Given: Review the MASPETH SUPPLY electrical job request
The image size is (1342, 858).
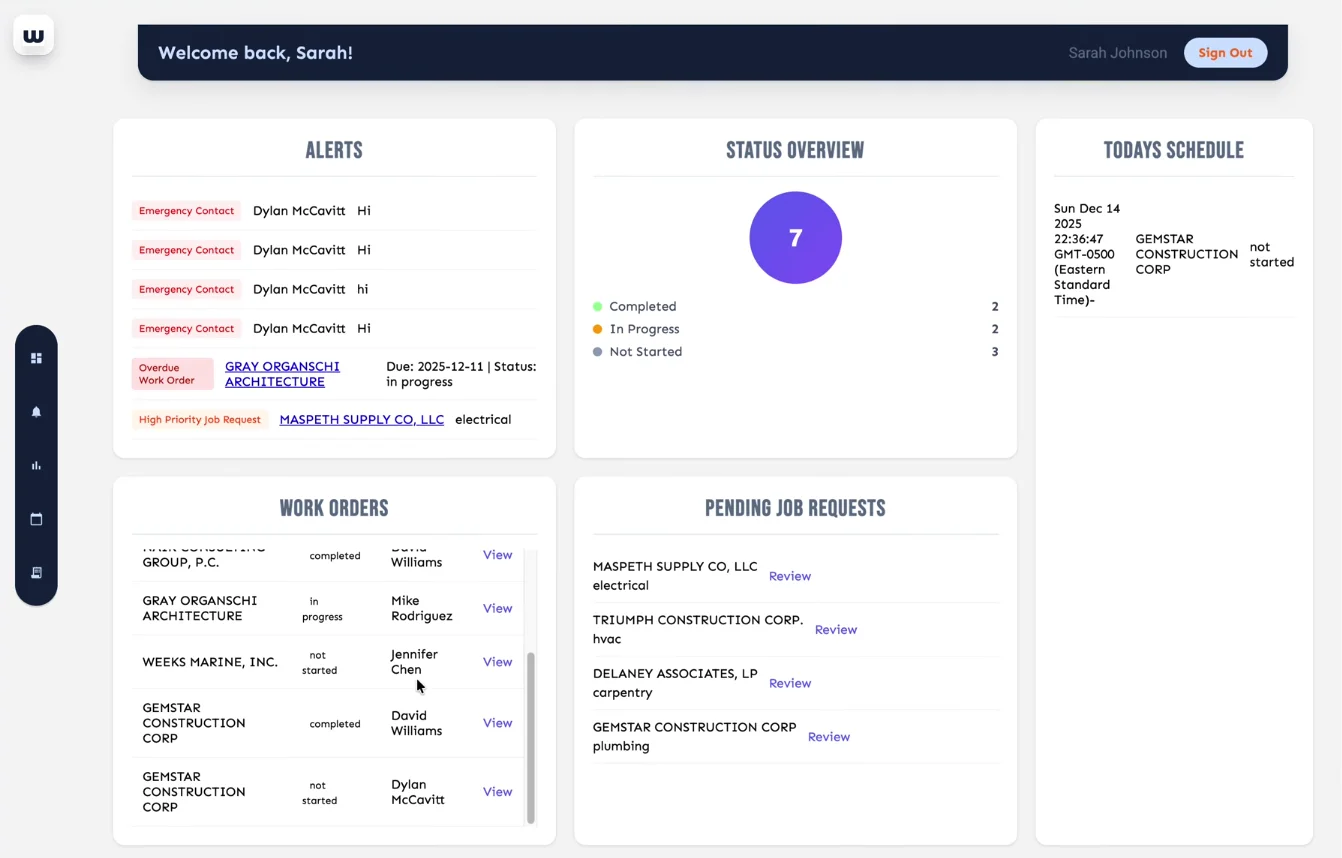Looking at the screenshot, I should coord(790,576).
